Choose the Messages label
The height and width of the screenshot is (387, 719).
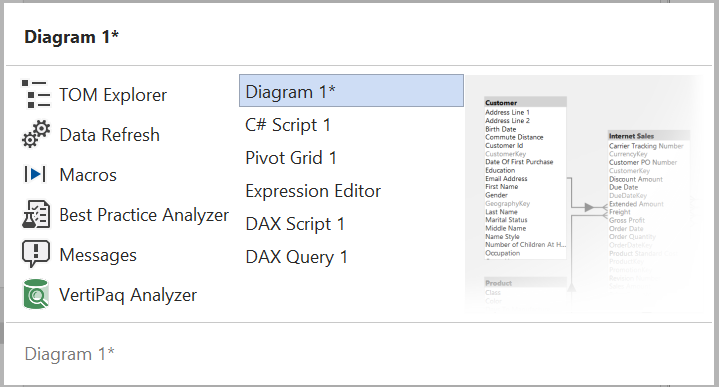(x=98, y=254)
